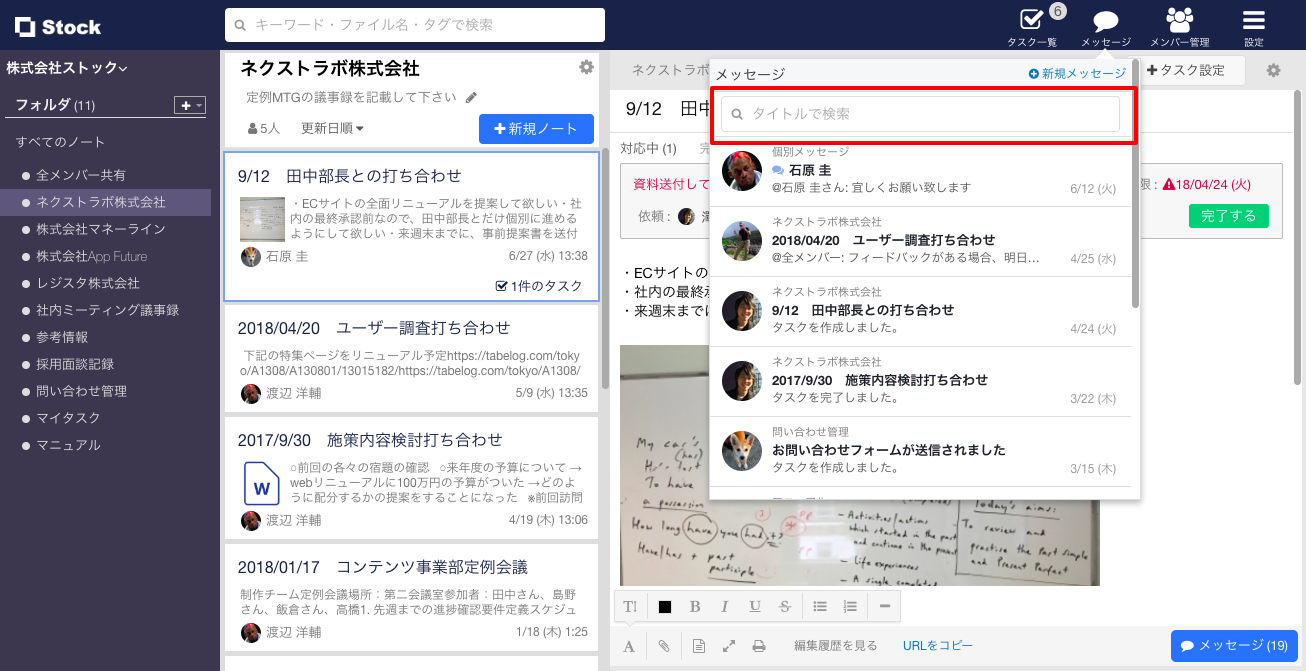The height and width of the screenshot is (671, 1306).
Task: Create a note with the 新規ノート button
Action: (536, 129)
